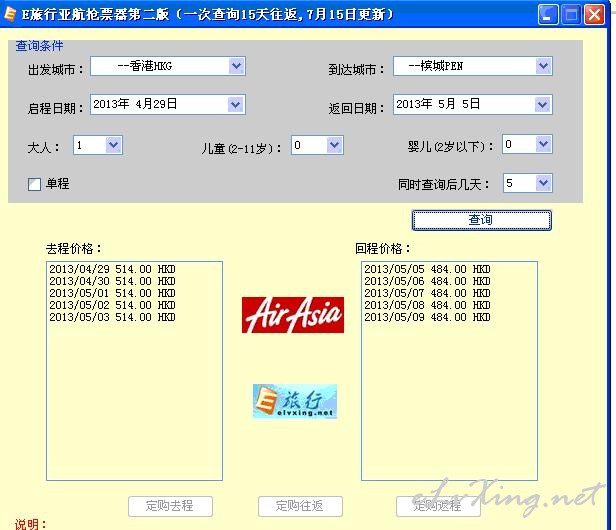This screenshot has height=530, width=616.
Task: Toggle the 单程 one-way checkbox
Action: (34, 184)
